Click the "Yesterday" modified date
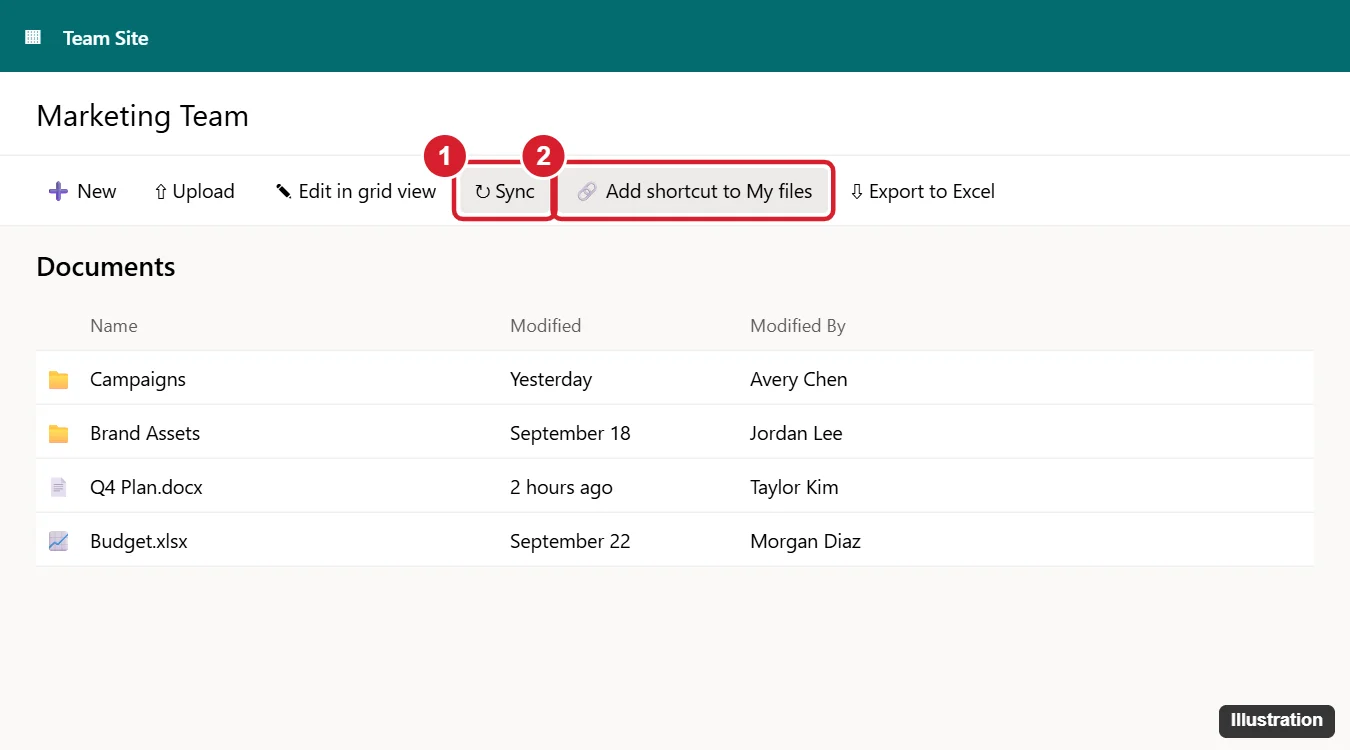Screen dimensions: 1350x750 pos(551,380)
